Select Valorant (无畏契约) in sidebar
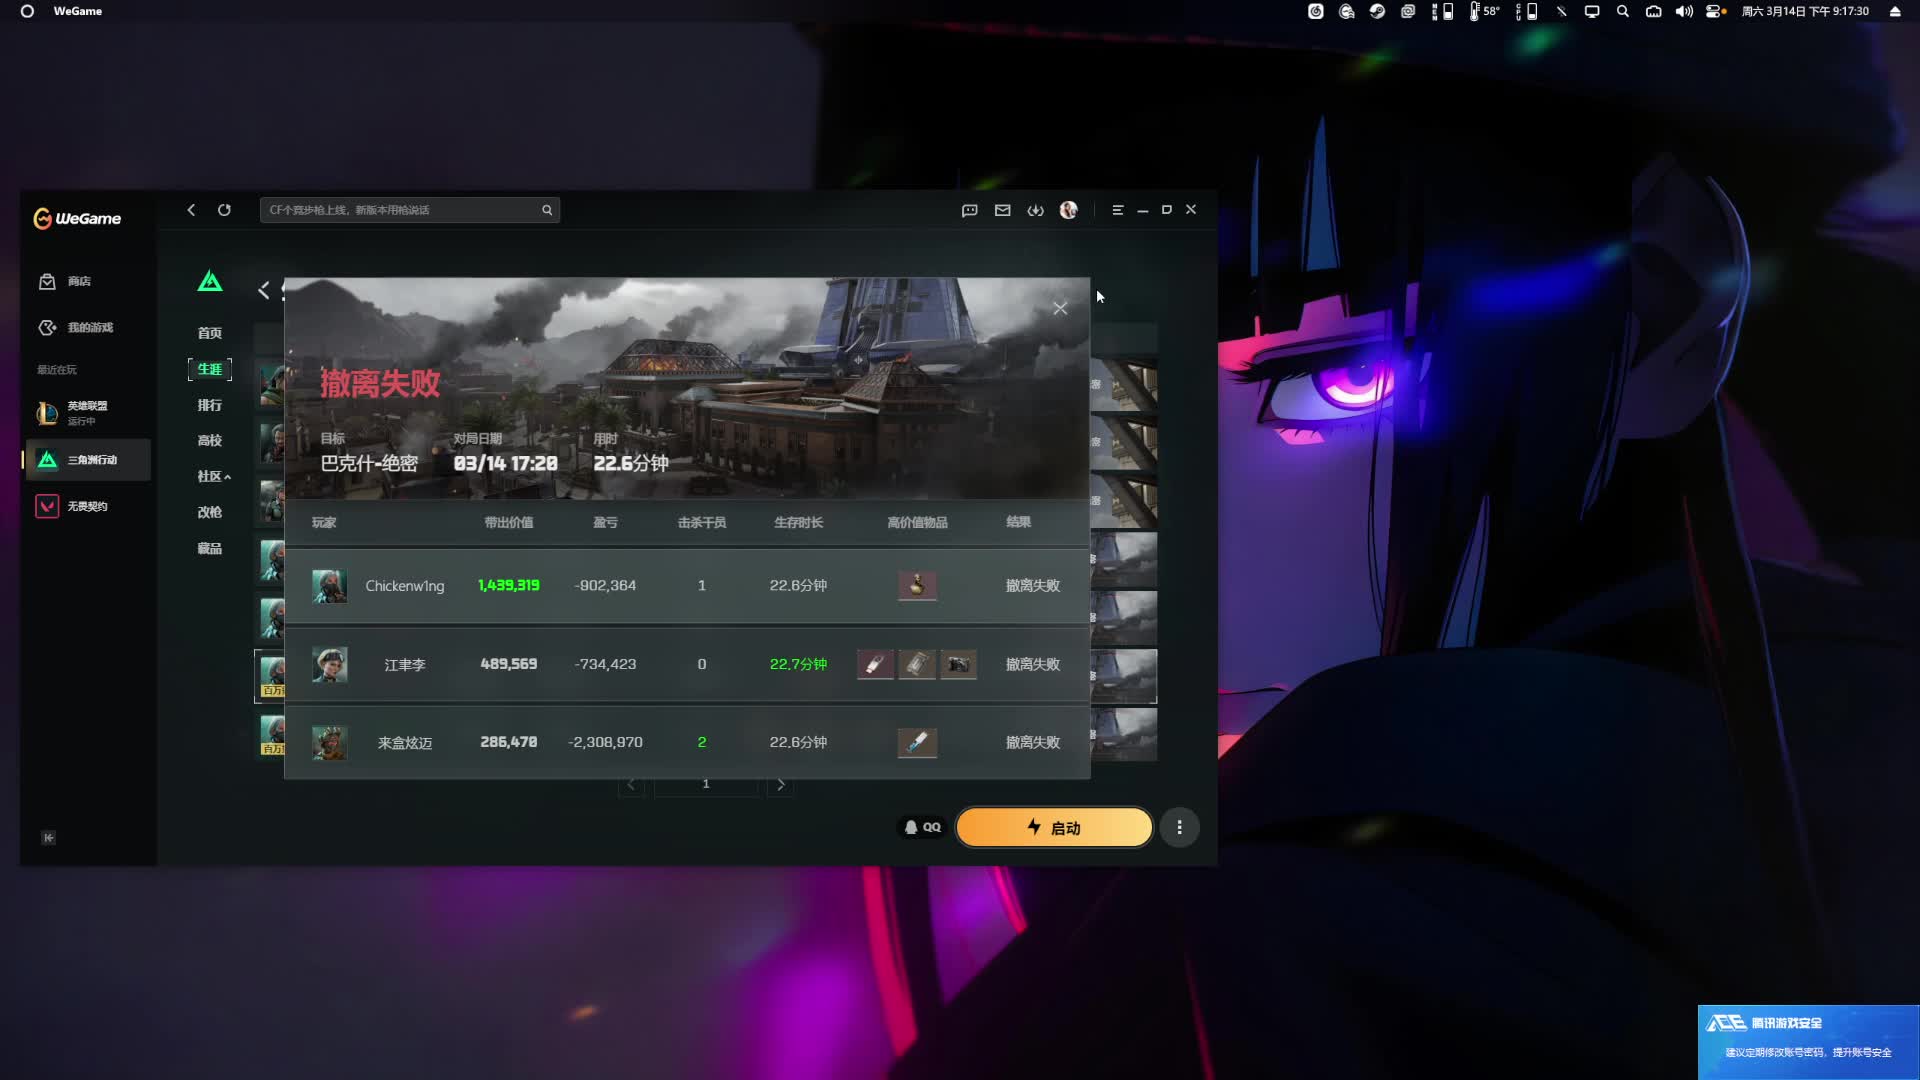Viewport: 1920px width, 1080px height. pyautogui.click(x=86, y=507)
